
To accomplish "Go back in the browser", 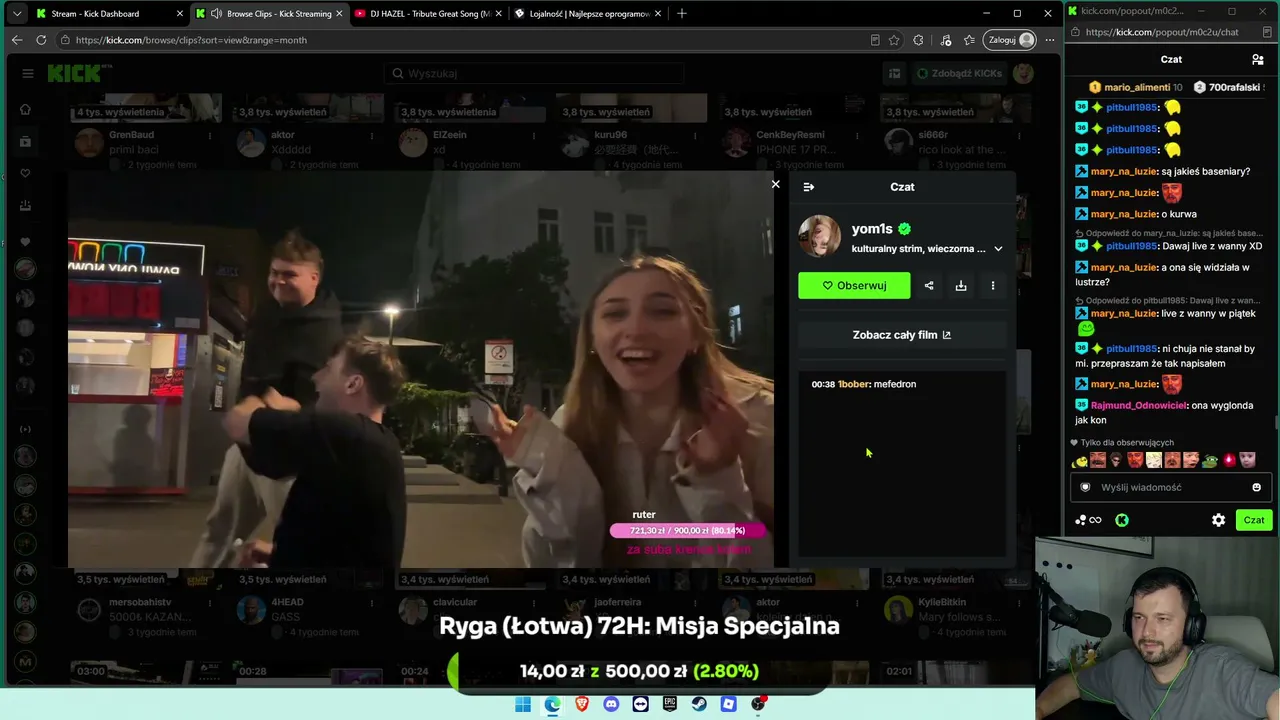I will point(17,40).
